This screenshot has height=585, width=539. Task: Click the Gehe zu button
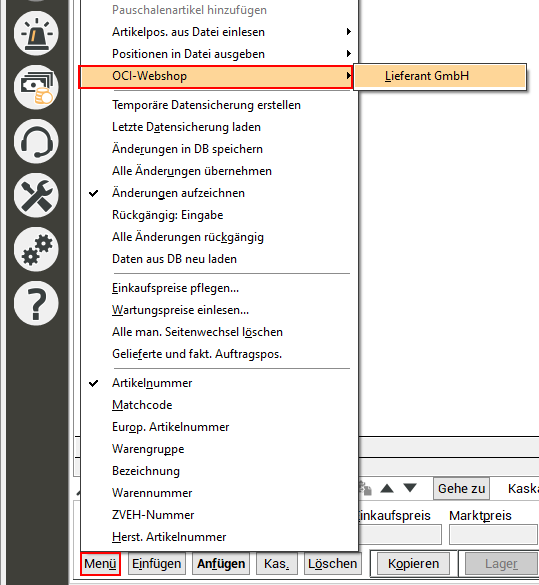[461, 488]
